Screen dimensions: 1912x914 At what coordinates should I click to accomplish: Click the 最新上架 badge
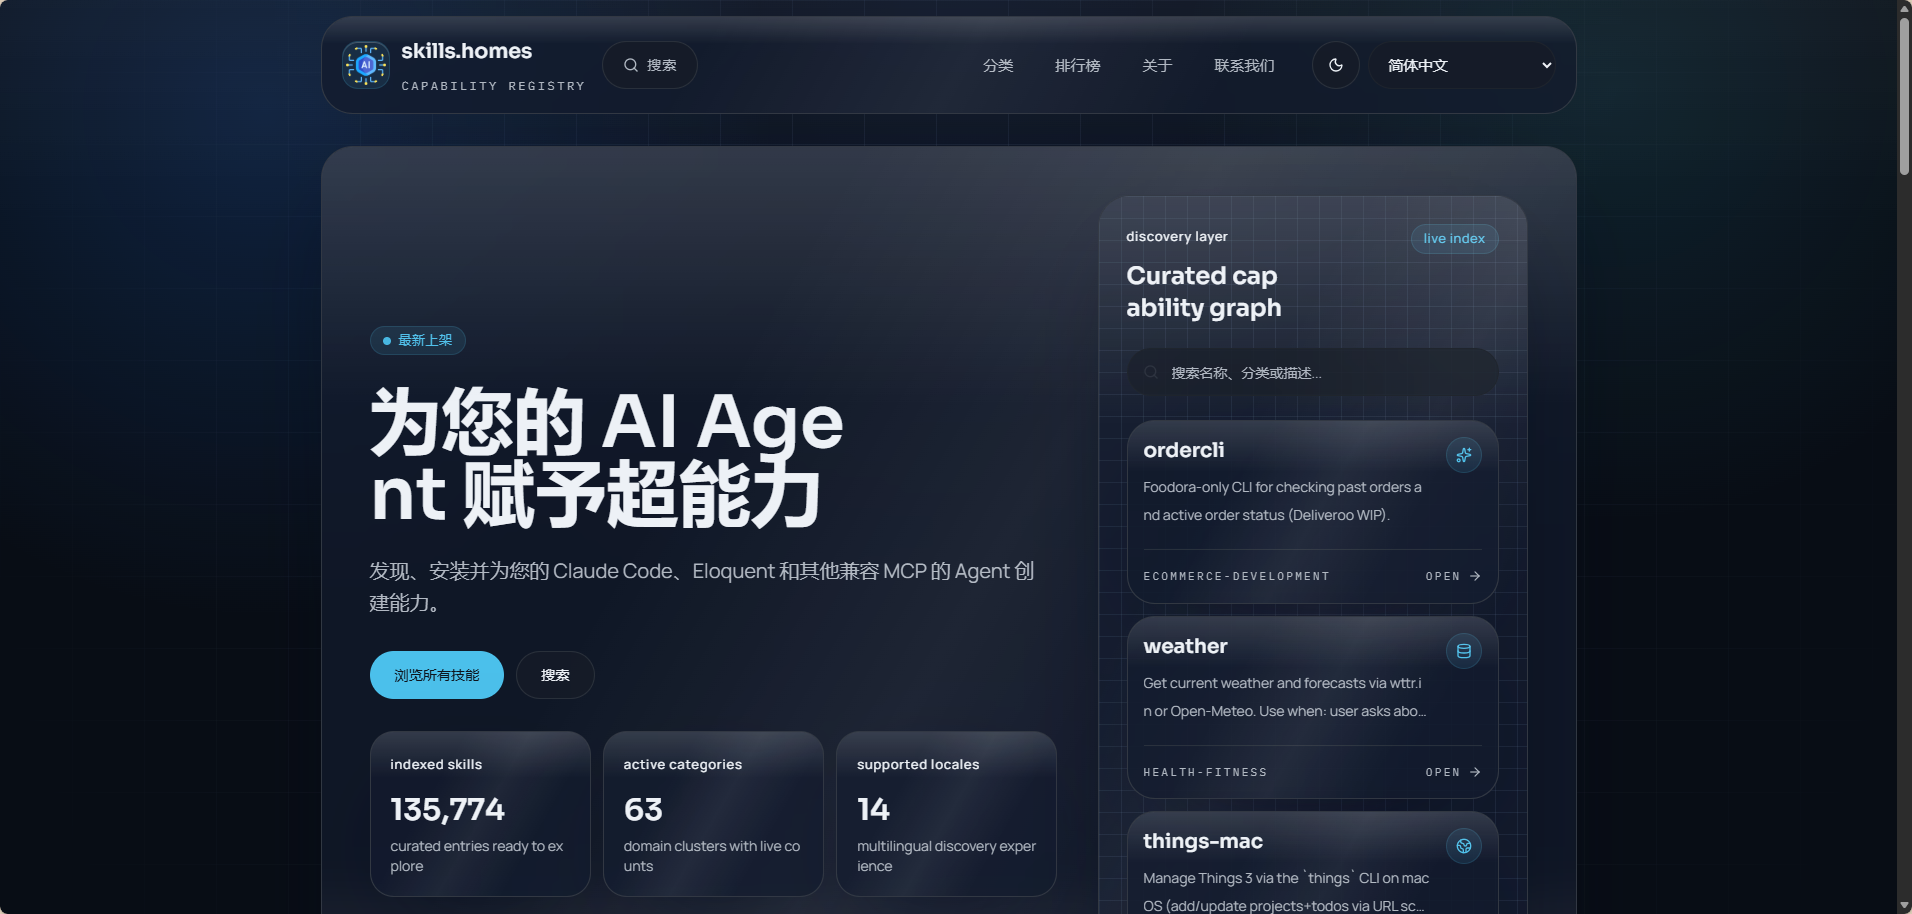click(418, 340)
